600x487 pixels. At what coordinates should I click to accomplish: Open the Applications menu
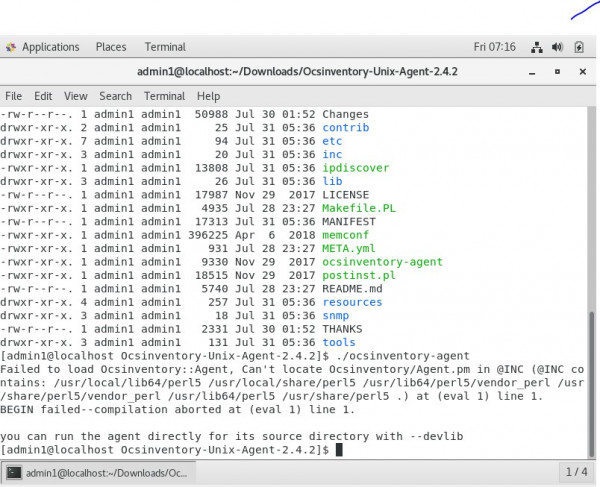pos(51,47)
